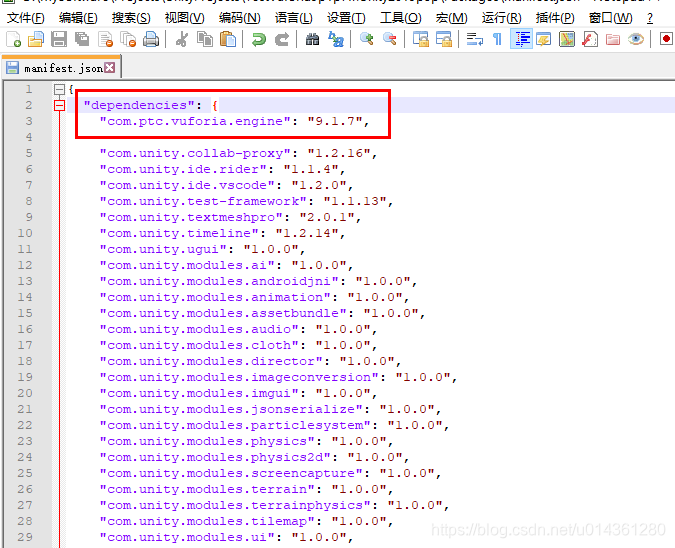Click the com.unity.collab-proxy line
Screen dimensions: 675x548
click(238, 153)
